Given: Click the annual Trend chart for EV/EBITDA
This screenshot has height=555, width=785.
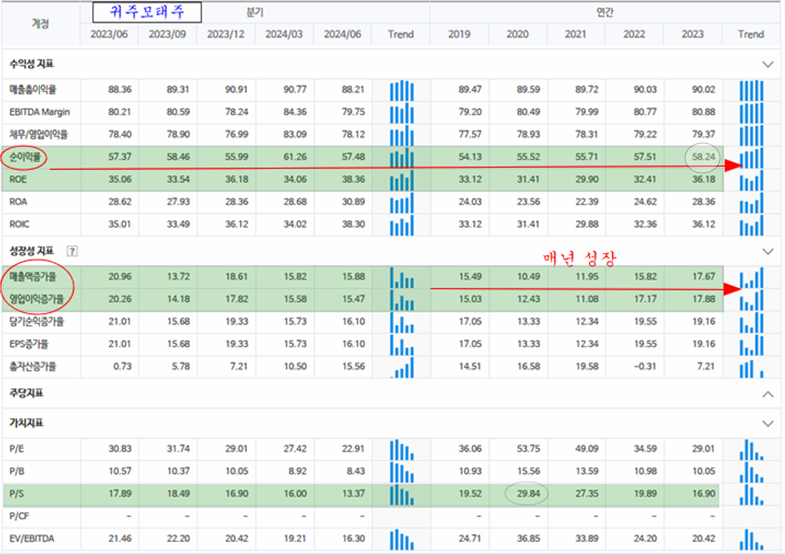Looking at the screenshot, I should (750, 539).
